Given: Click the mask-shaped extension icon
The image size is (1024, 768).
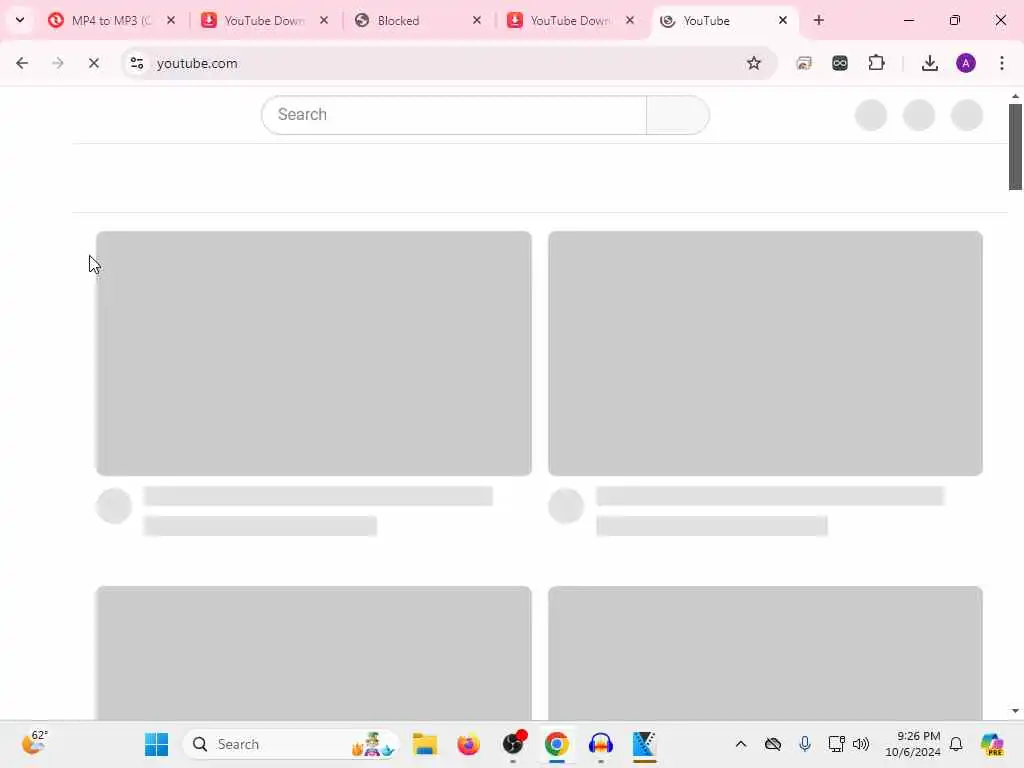Looking at the screenshot, I should [840, 63].
